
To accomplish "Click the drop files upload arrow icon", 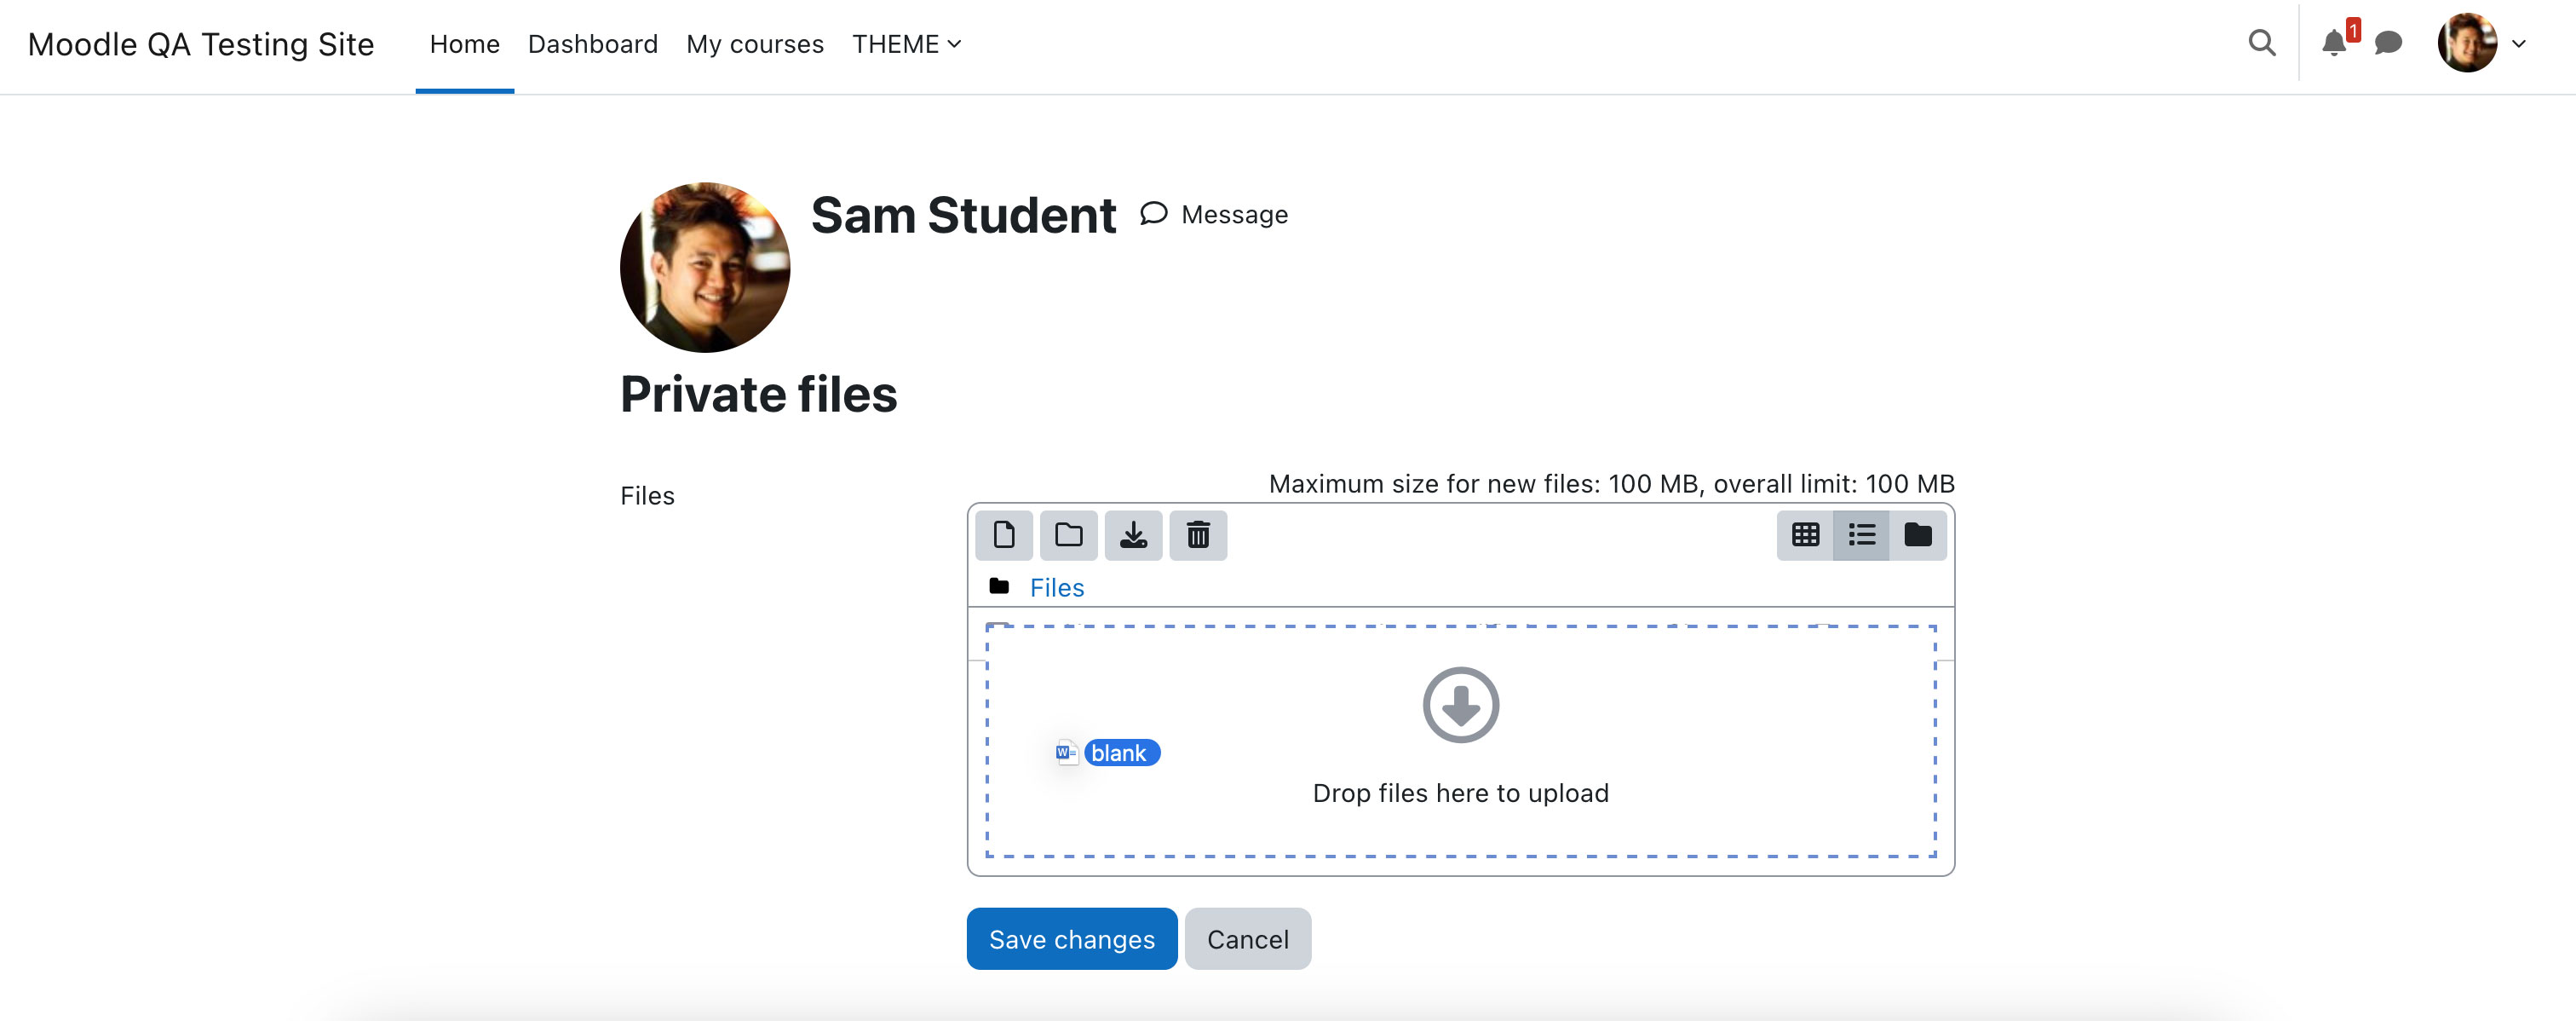I will click(1460, 705).
